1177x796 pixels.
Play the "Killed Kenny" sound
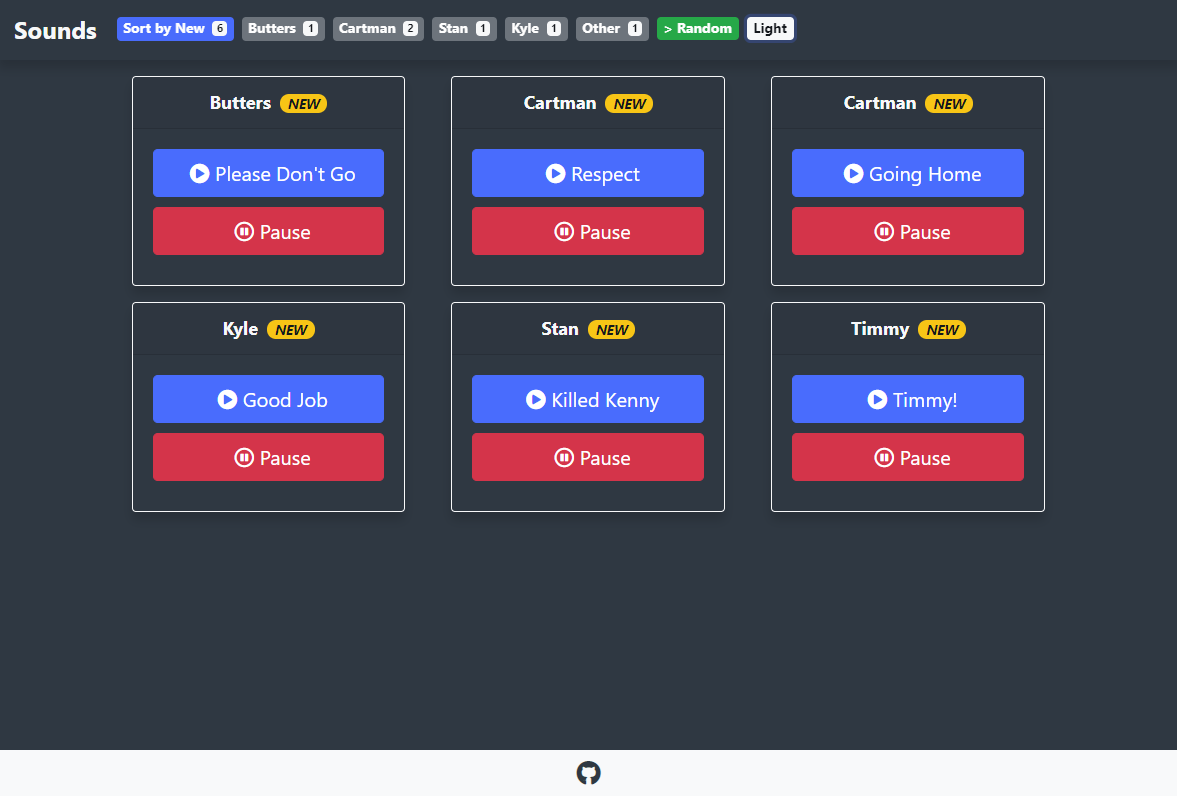588,400
